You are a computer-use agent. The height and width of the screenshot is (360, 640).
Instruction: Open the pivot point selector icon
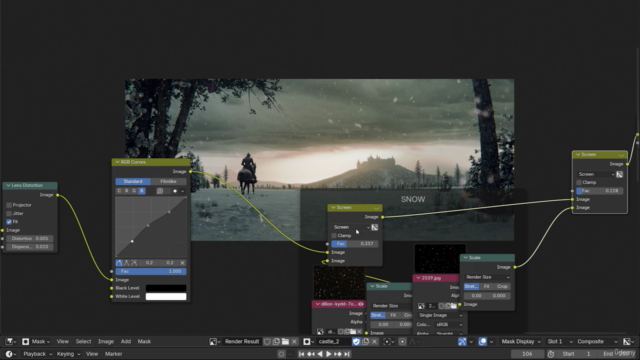[x=388, y=341]
